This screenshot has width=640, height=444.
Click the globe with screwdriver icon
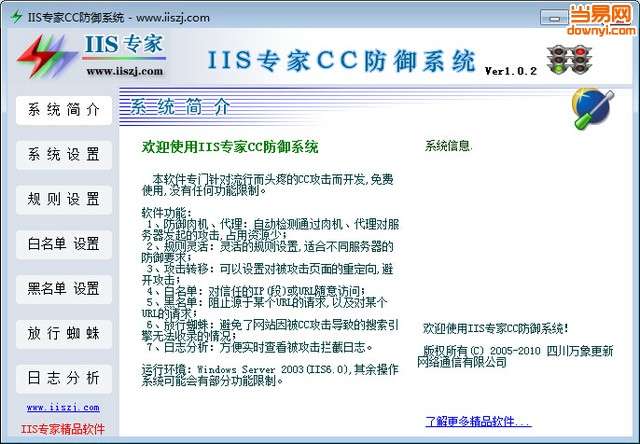click(593, 108)
